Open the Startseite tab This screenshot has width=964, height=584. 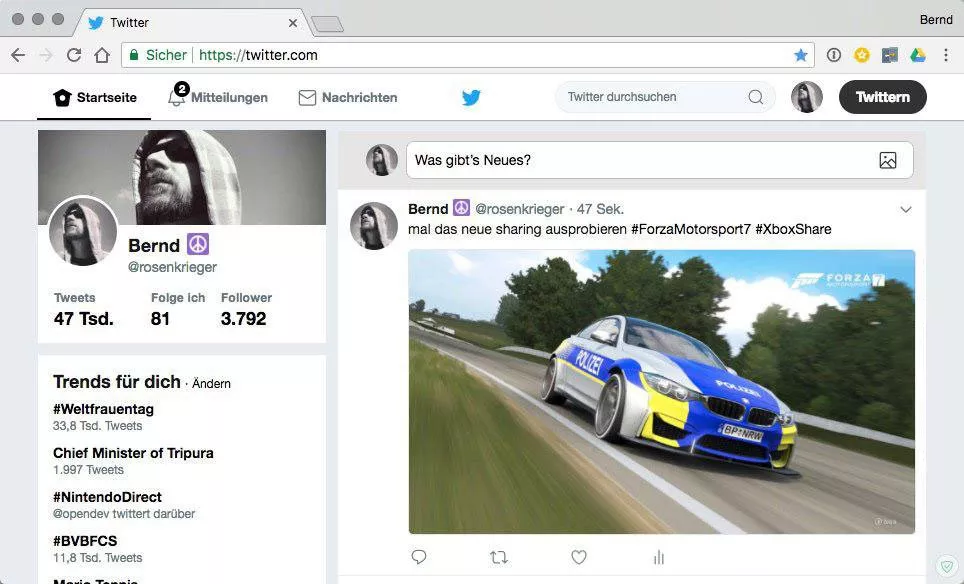pos(95,97)
